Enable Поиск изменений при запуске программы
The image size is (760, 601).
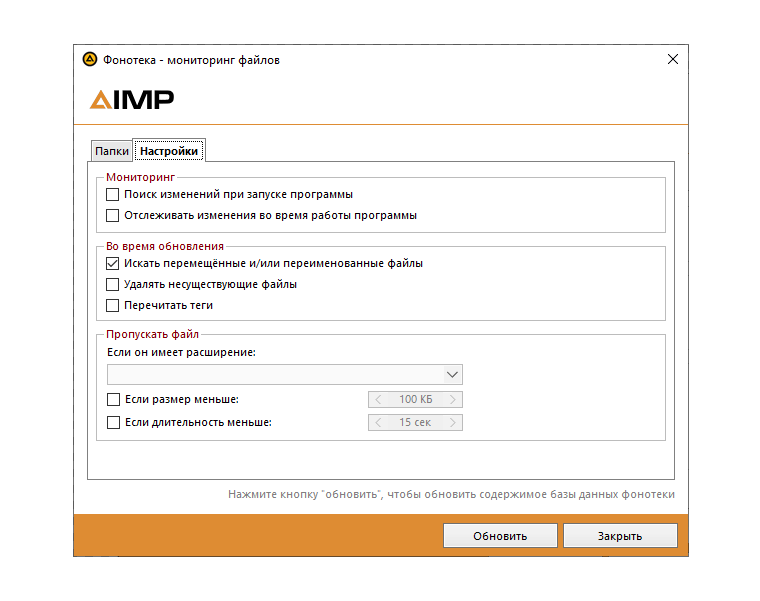tap(113, 194)
